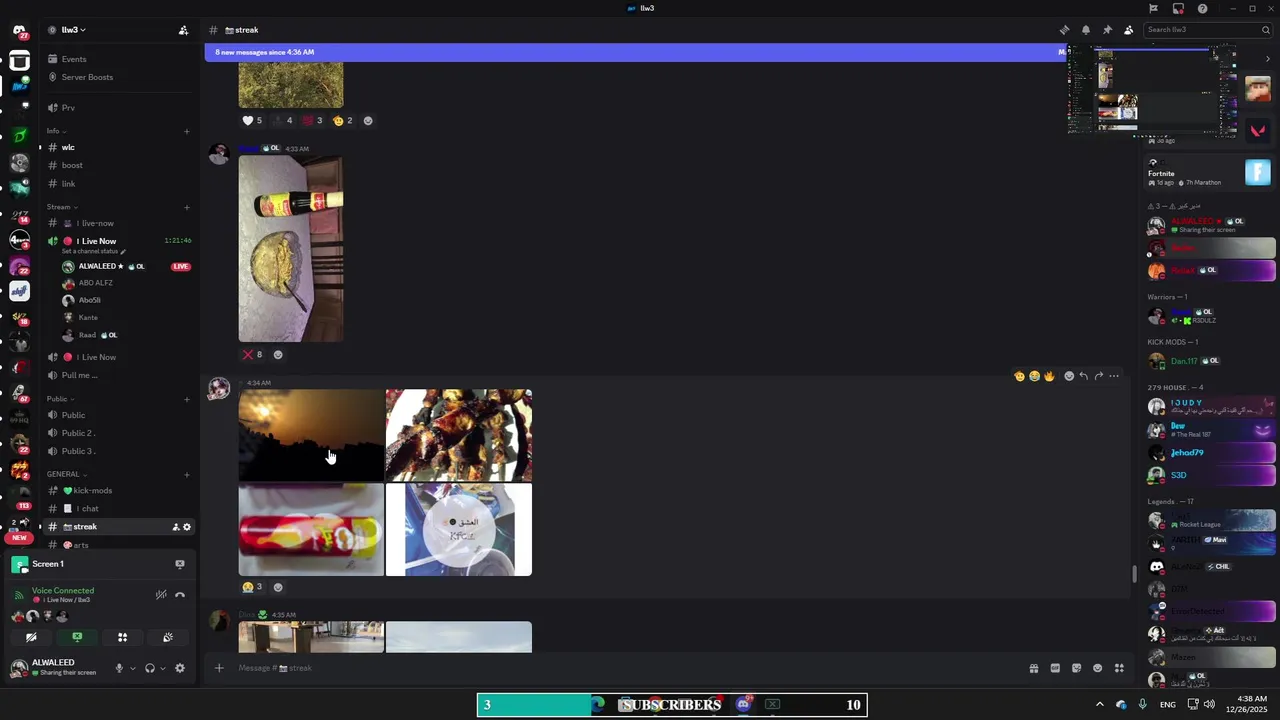Image resolution: width=1280 pixels, height=720 pixels.
Task: Toggle the heart reaction showing 5
Action: pyautogui.click(x=252, y=120)
